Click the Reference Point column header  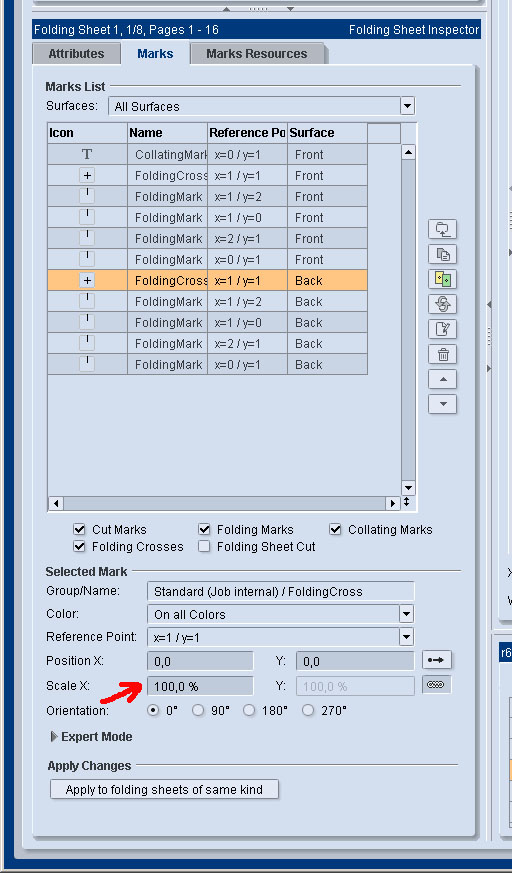(x=248, y=133)
